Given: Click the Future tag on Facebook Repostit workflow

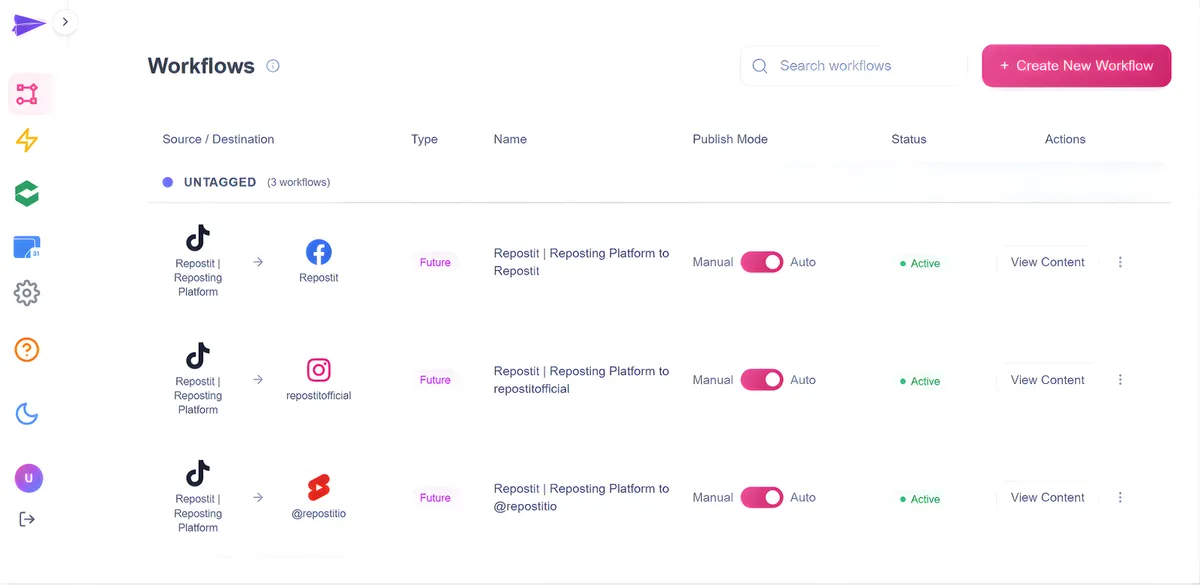Looking at the screenshot, I should coord(435,262).
